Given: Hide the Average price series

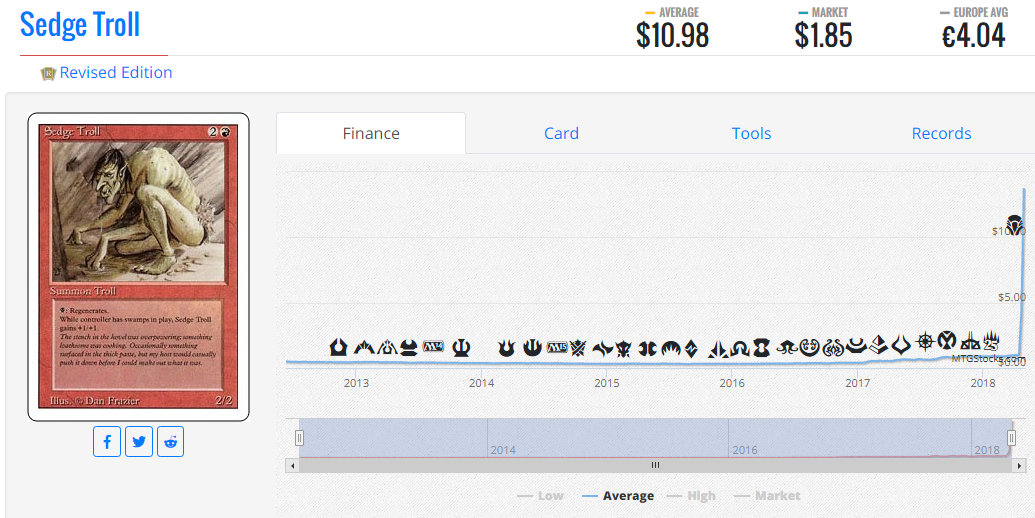Looking at the screenshot, I should tap(618, 496).
